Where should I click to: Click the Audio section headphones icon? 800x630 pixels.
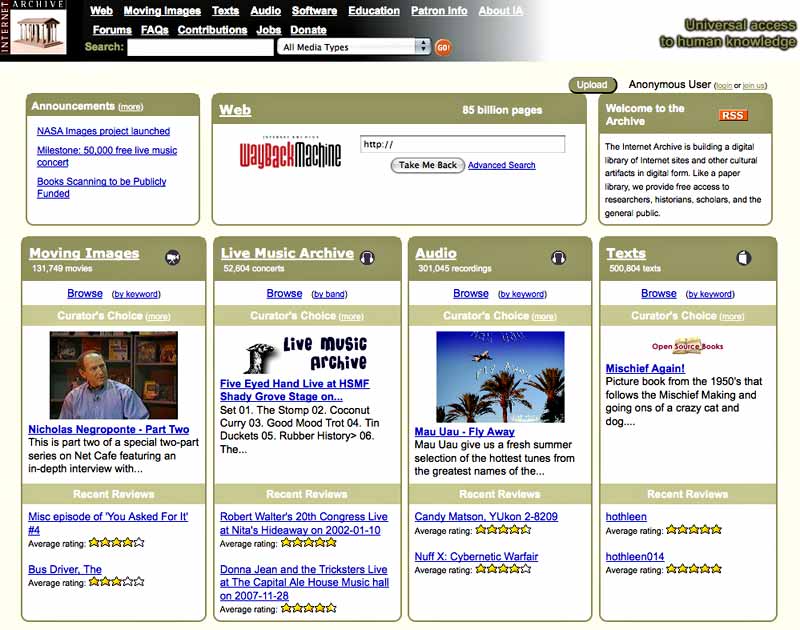558,257
